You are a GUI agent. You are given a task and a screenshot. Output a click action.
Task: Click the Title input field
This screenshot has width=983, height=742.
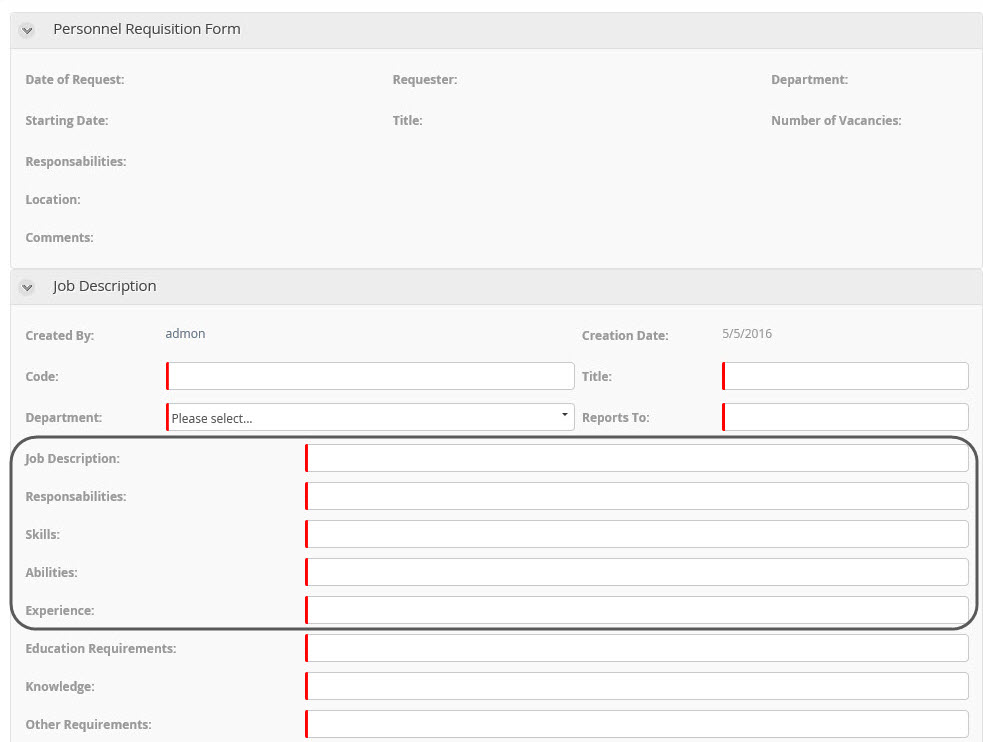click(845, 376)
